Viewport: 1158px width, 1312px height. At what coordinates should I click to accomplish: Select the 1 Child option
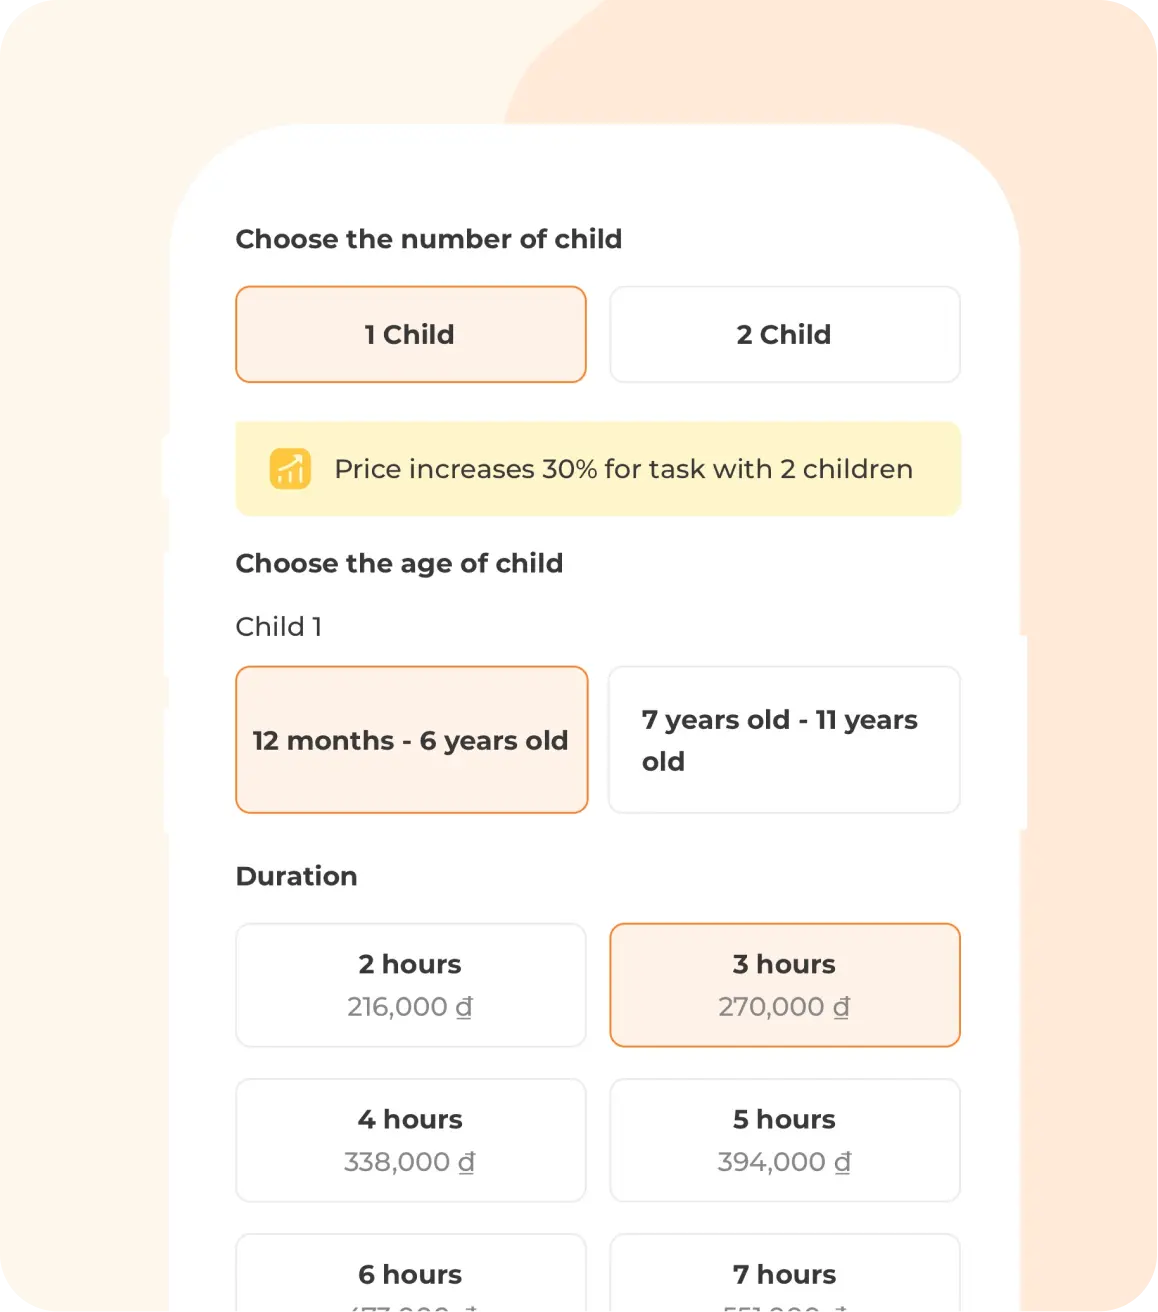point(410,335)
